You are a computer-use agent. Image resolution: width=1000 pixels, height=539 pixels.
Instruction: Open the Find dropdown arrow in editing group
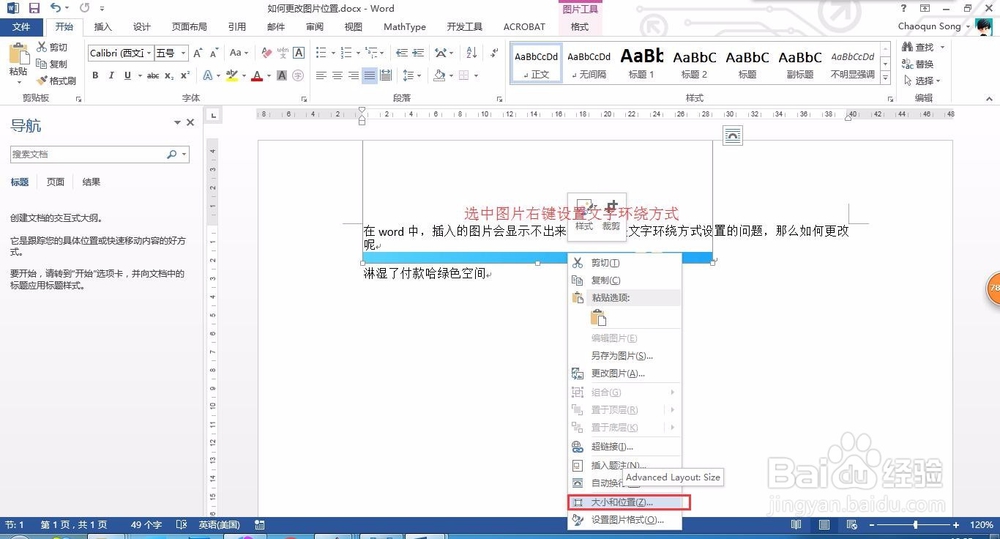pos(943,47)
